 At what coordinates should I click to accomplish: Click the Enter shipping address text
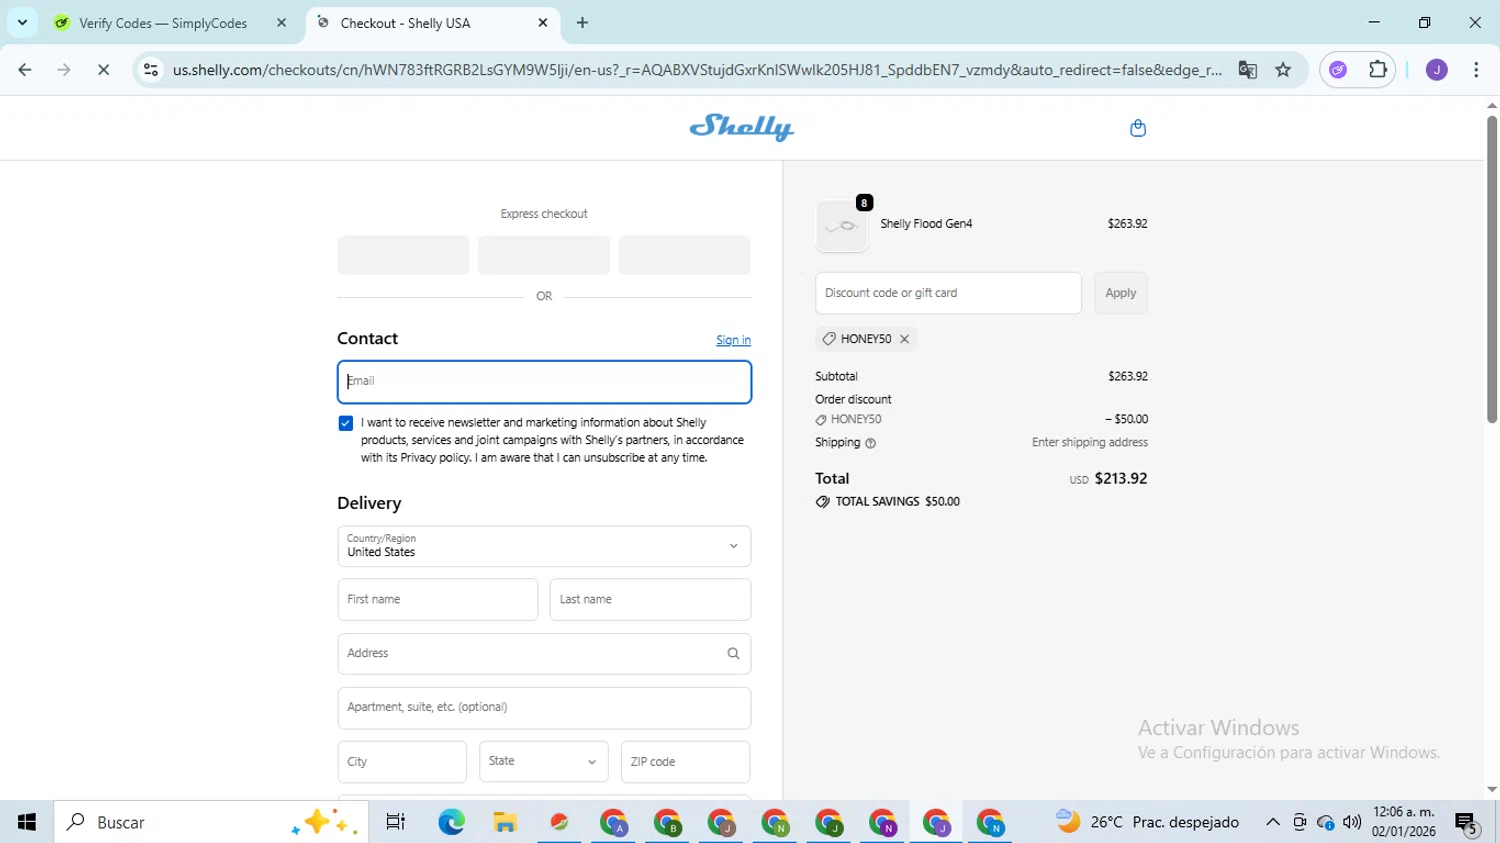tap(1090, 443)
